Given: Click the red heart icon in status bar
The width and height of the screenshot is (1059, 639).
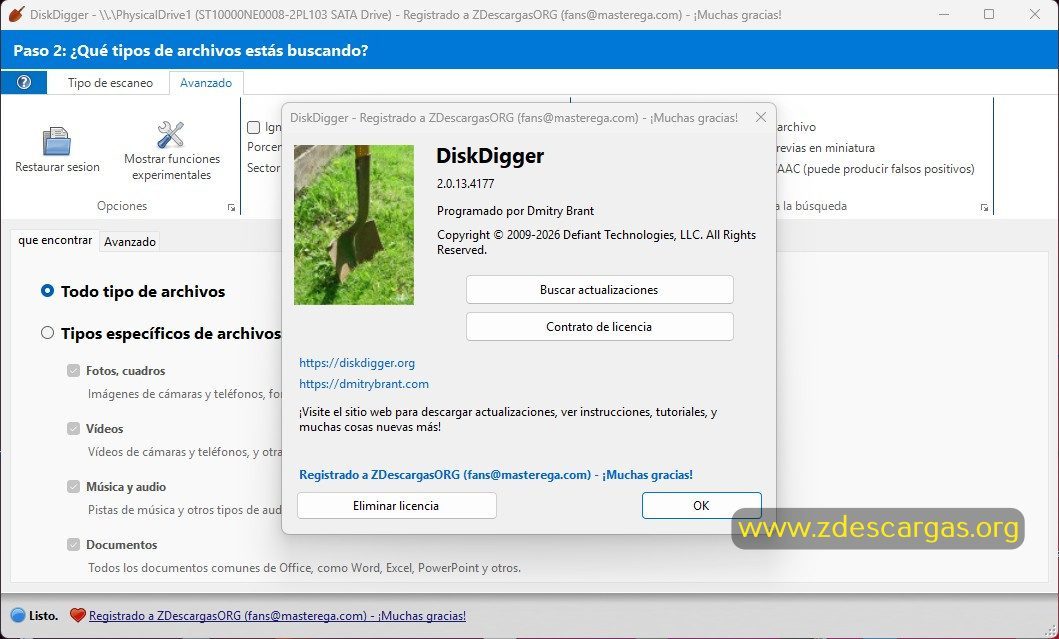Looking at the screenshot, I should pos(78,615).
